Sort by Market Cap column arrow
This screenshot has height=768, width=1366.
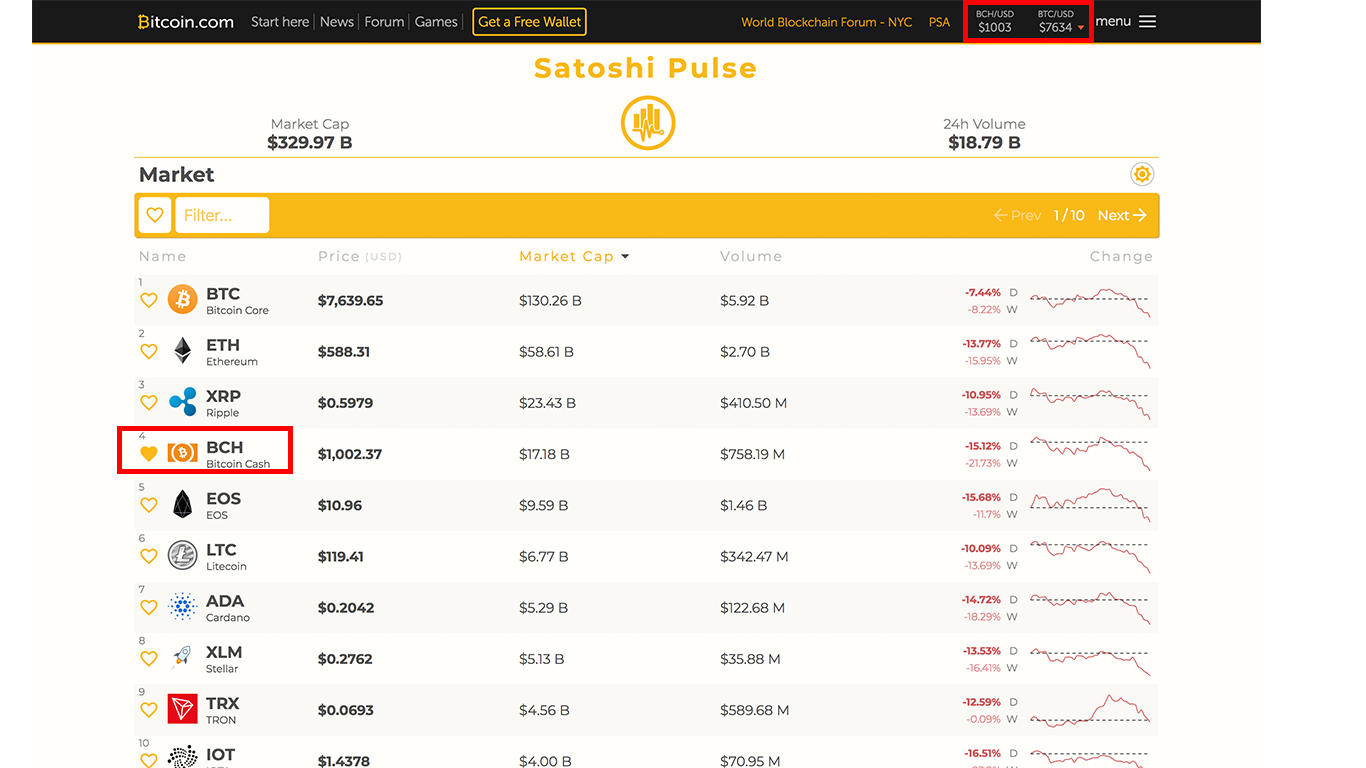point(625,257)
